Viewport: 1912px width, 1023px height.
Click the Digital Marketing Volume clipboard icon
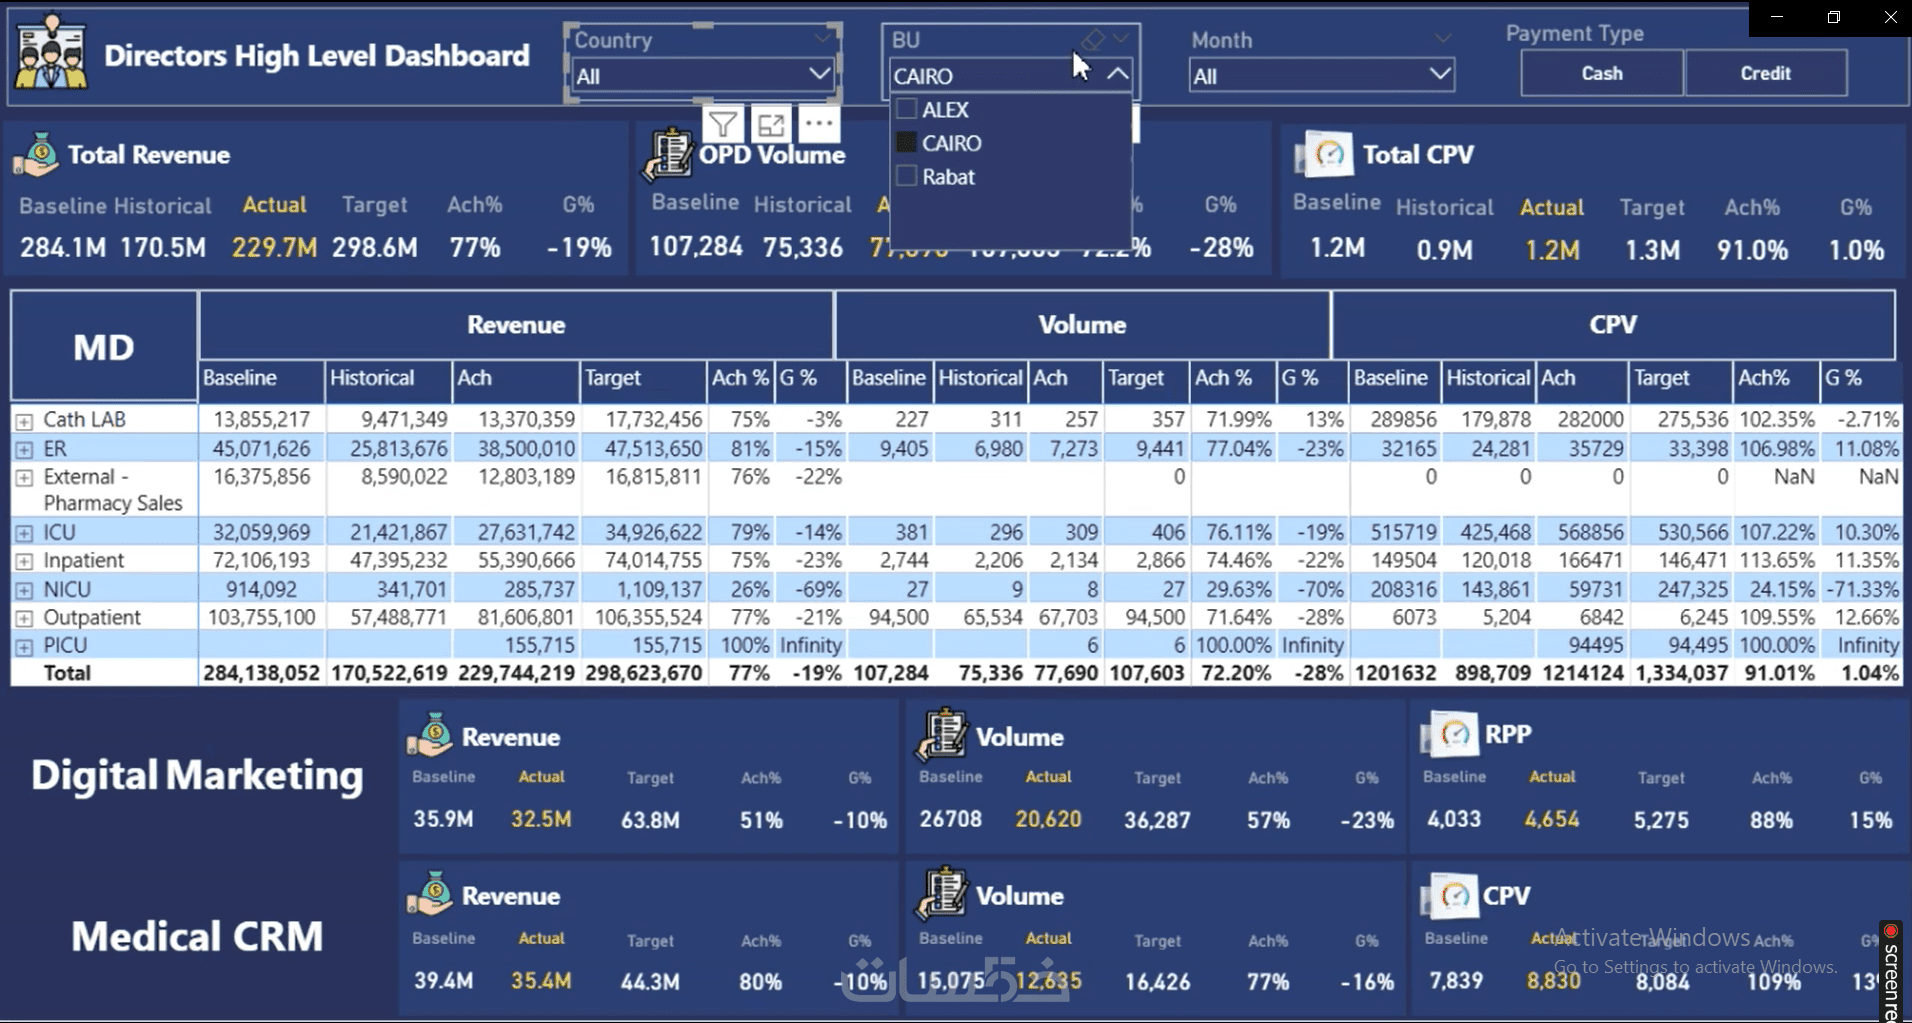[941, 735]
